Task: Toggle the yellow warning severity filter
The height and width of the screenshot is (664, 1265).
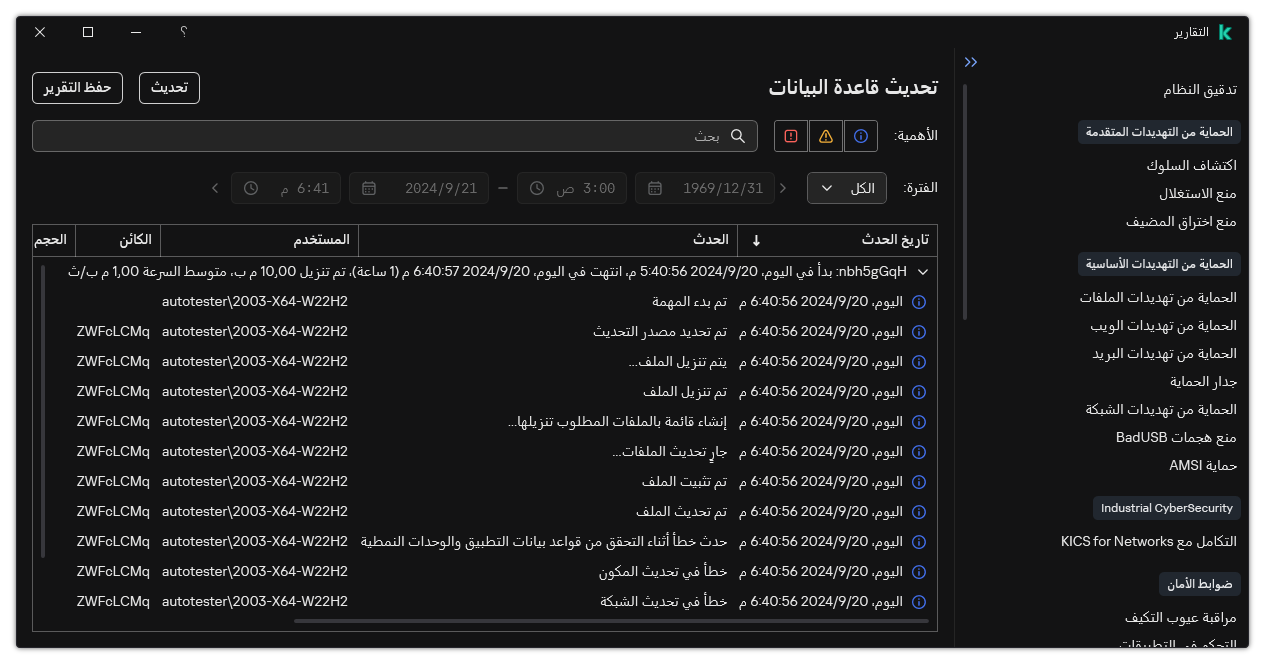Action: coord(825,136)
